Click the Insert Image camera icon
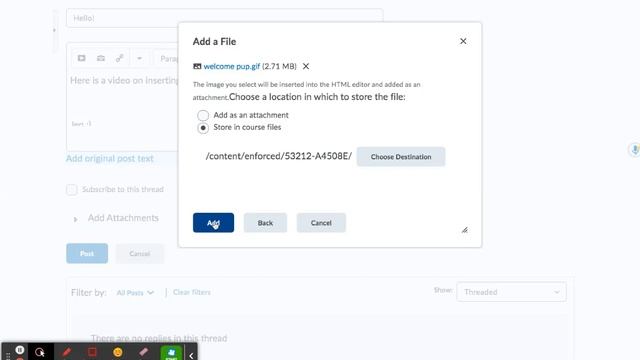The height and width of the screenshot is (360, 640). [x=101, y=58]
